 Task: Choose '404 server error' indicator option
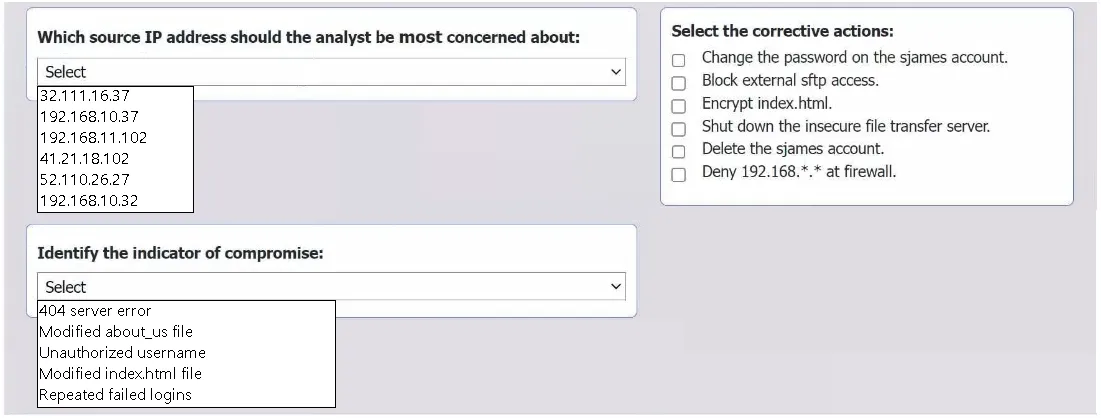187,311
